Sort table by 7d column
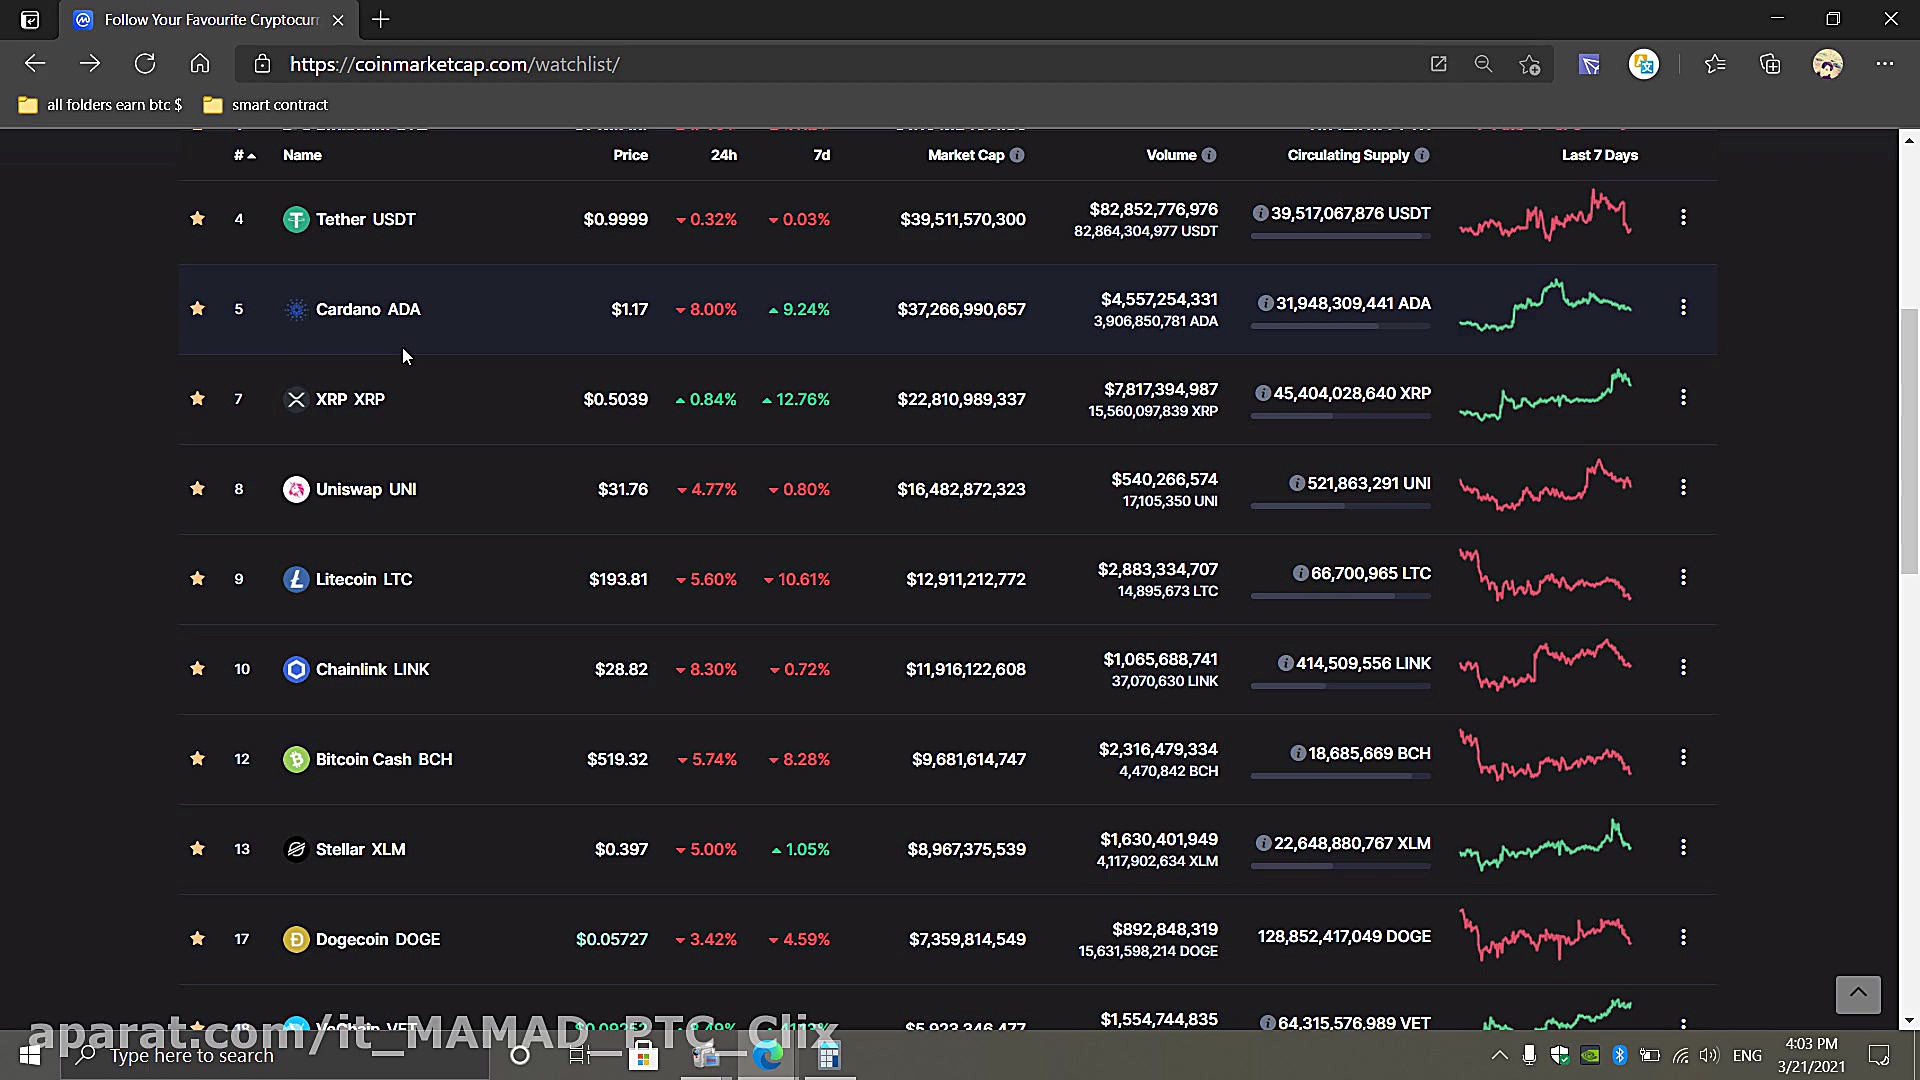The image size is (1920, 1080). 821,155
